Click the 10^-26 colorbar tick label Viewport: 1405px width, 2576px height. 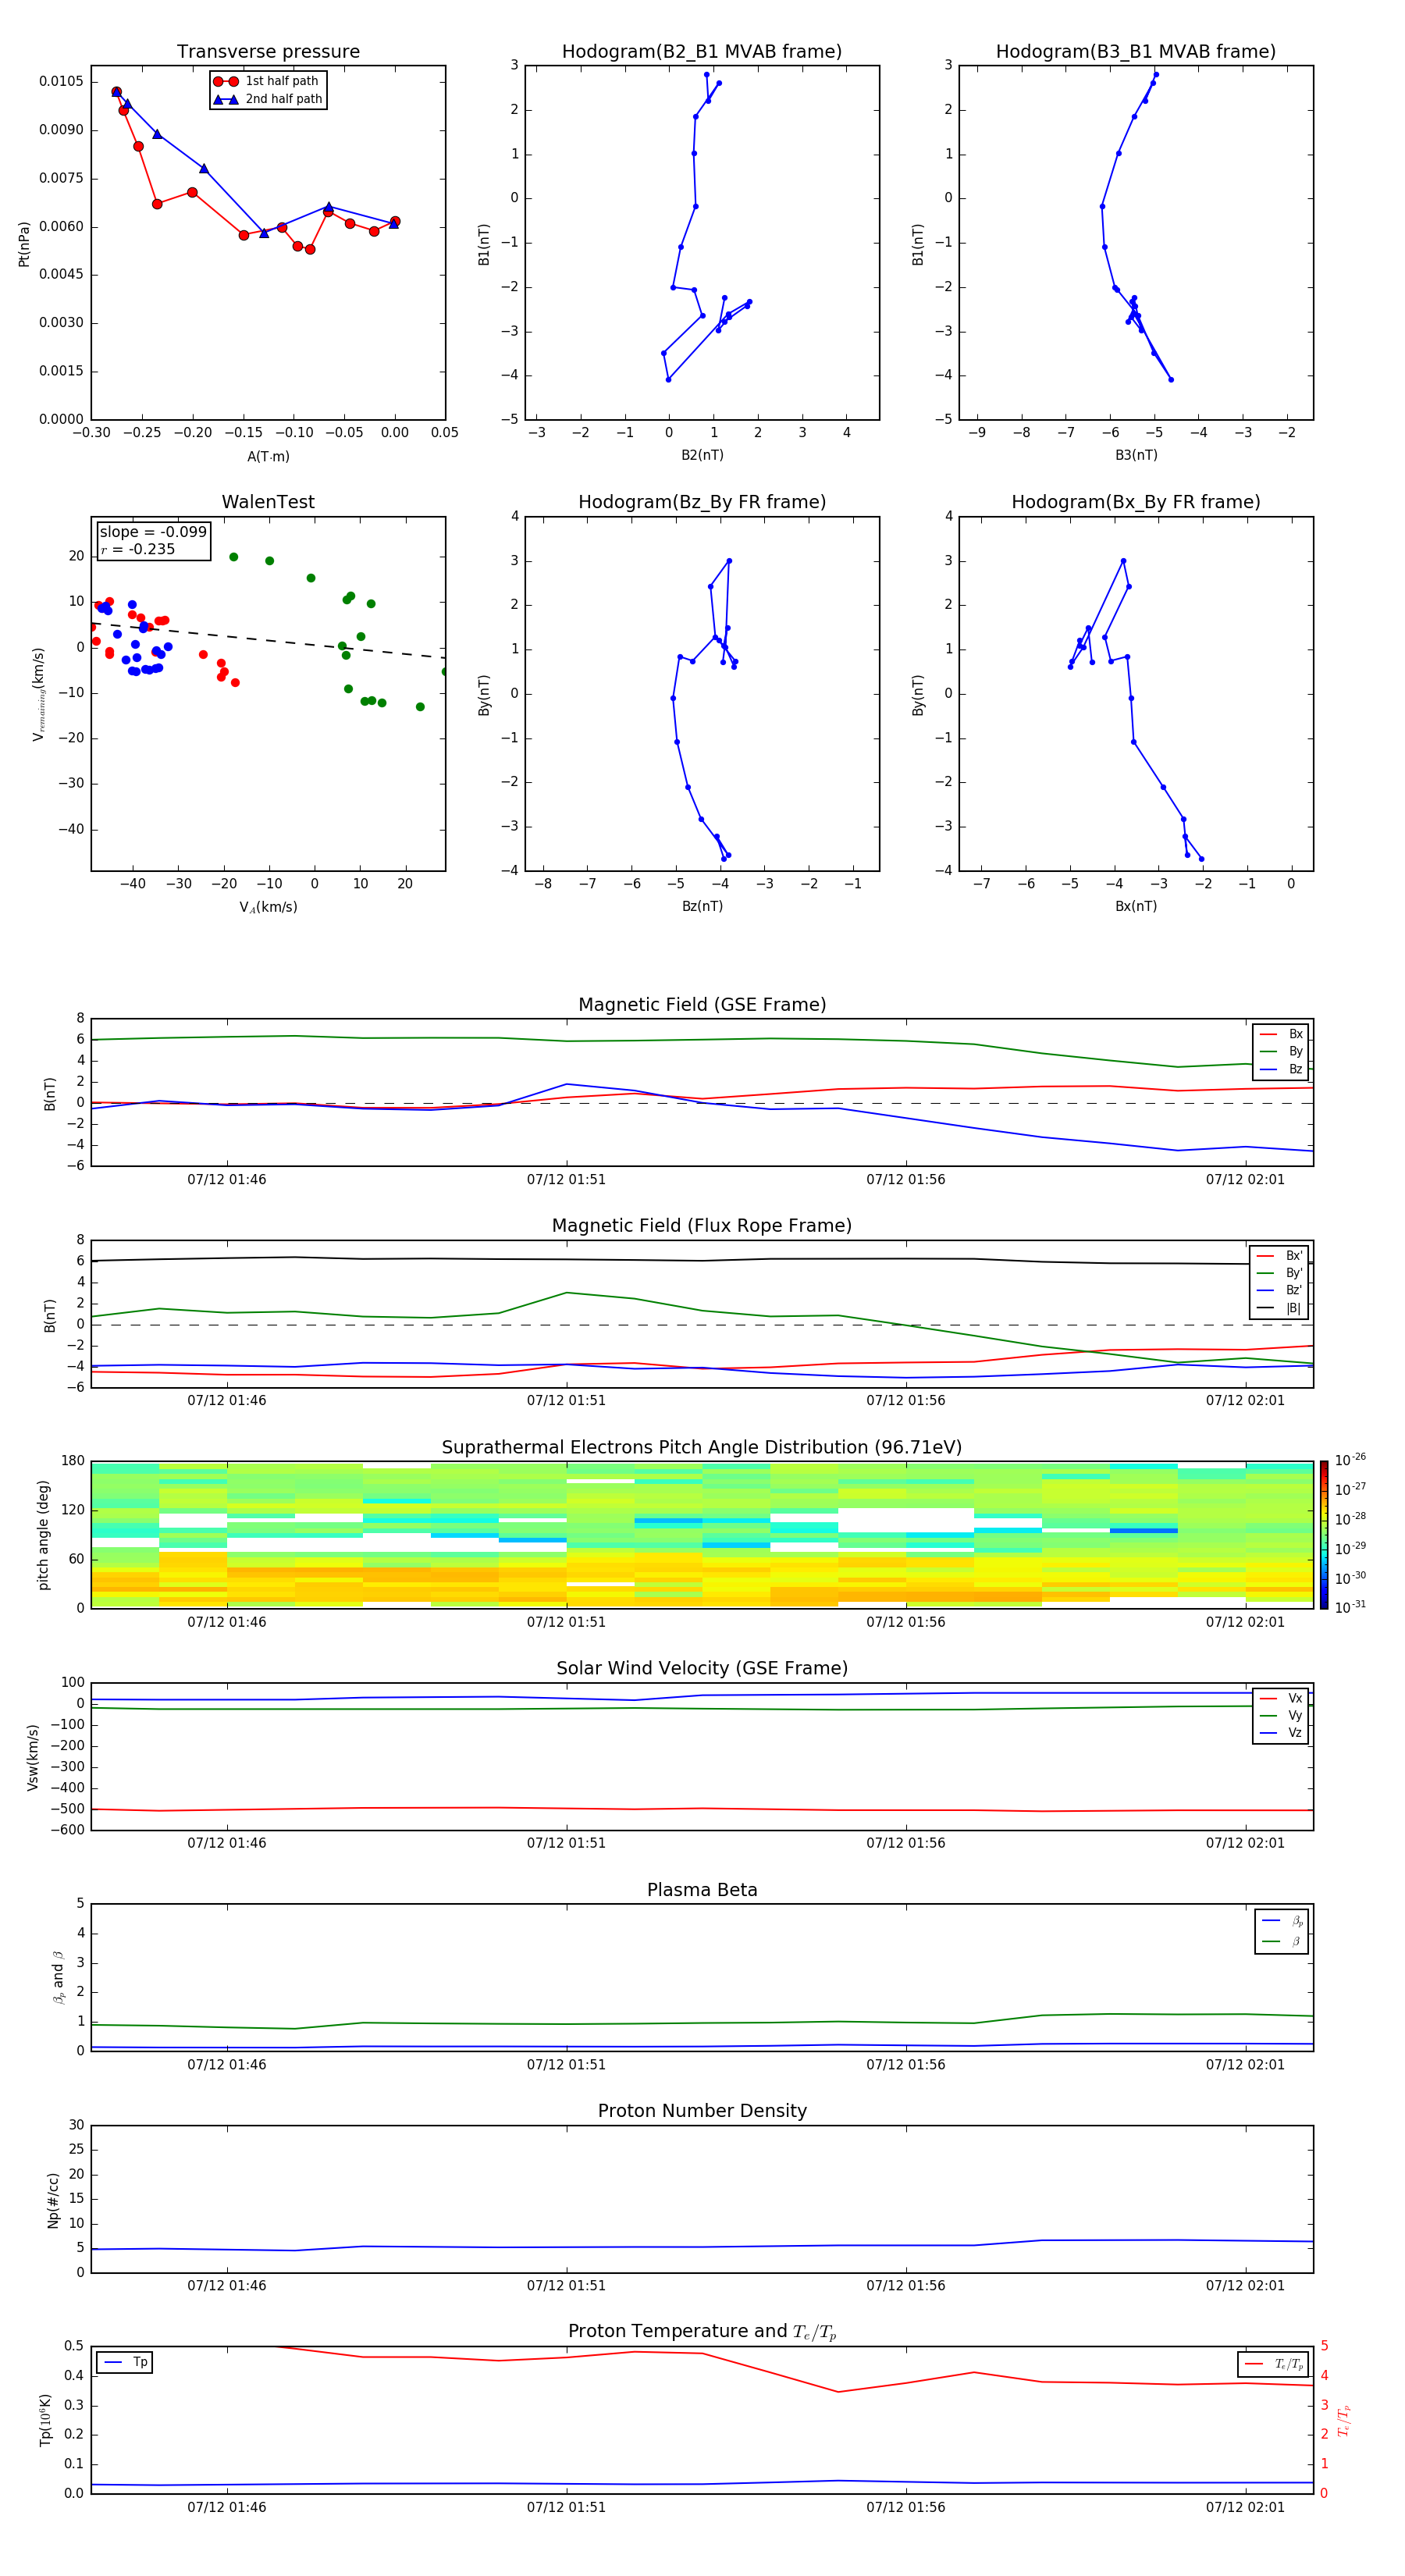(1350, 1460)
